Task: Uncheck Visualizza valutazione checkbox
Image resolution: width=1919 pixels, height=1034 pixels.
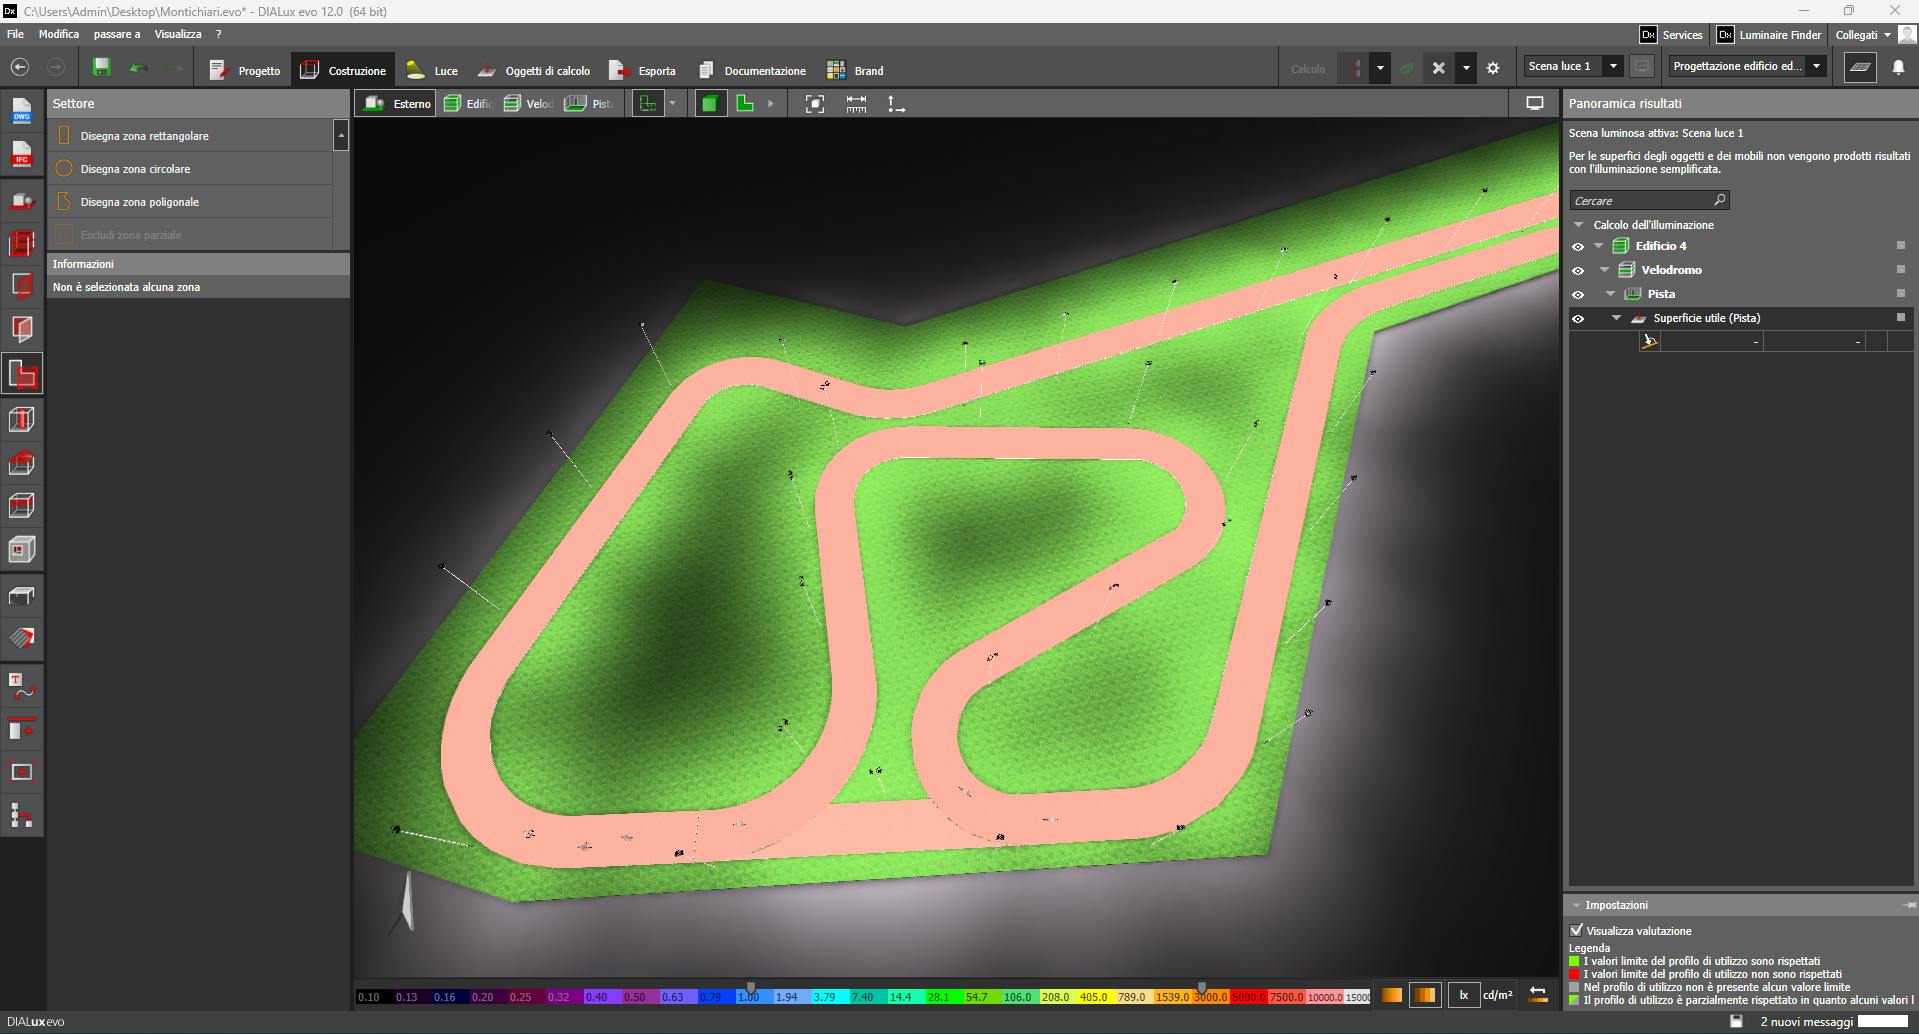Action: [x=1577, y=930]
